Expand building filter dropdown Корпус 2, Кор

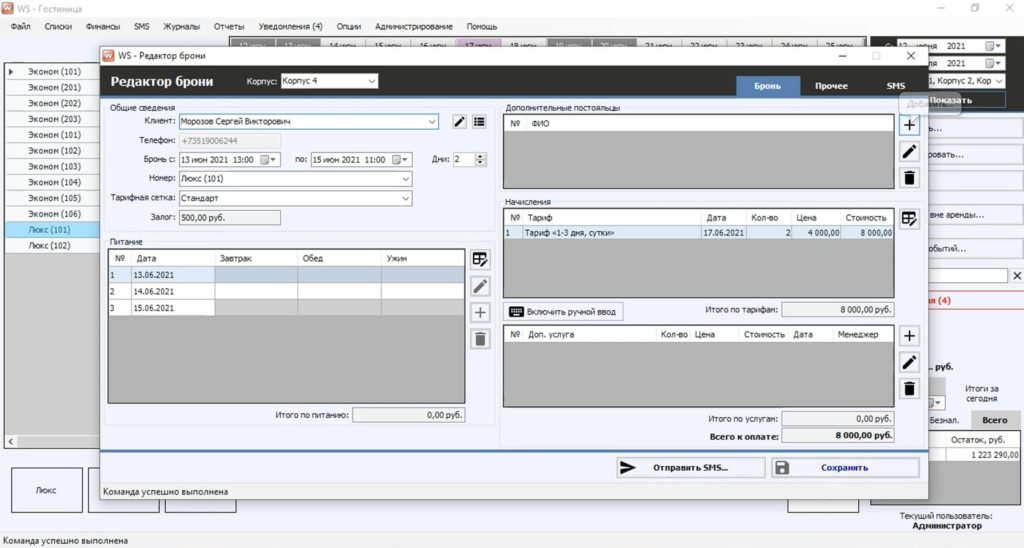[x=999, y=81]
